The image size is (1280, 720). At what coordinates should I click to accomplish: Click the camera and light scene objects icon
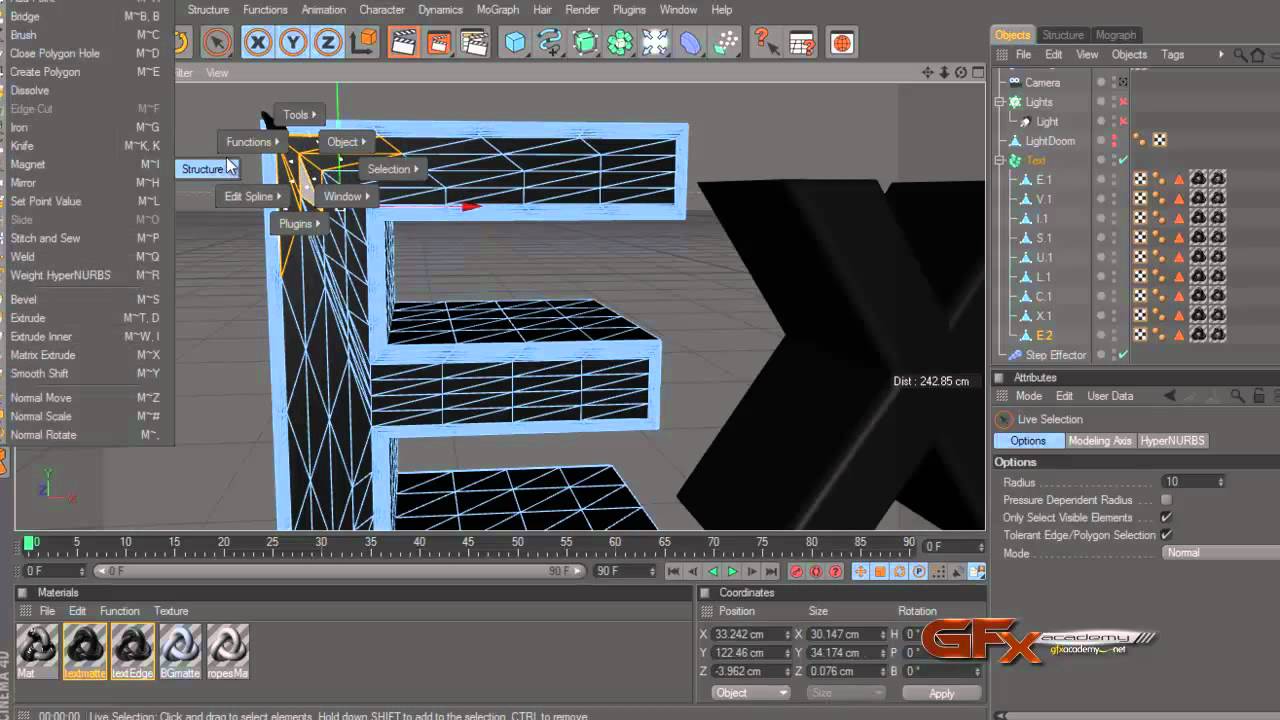tap(656, 42)
